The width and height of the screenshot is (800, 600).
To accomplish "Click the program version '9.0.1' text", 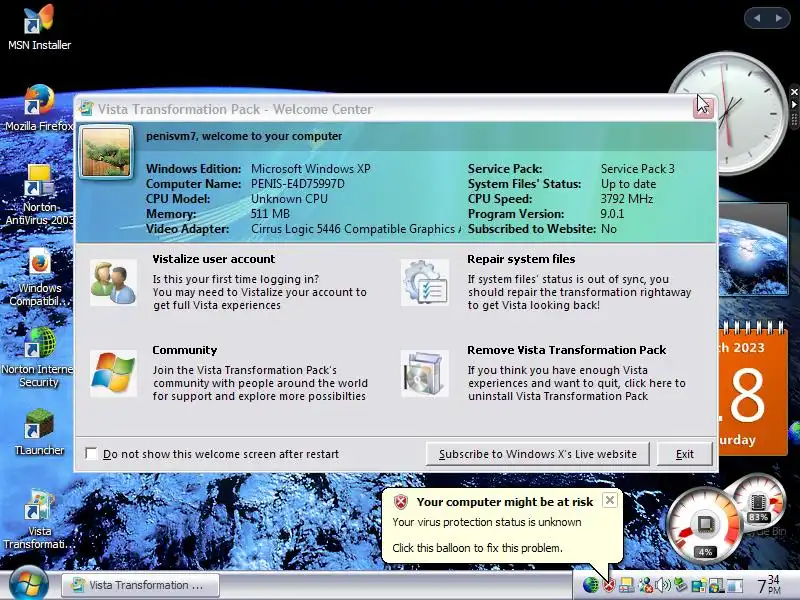I will click(x=612, y=214).
